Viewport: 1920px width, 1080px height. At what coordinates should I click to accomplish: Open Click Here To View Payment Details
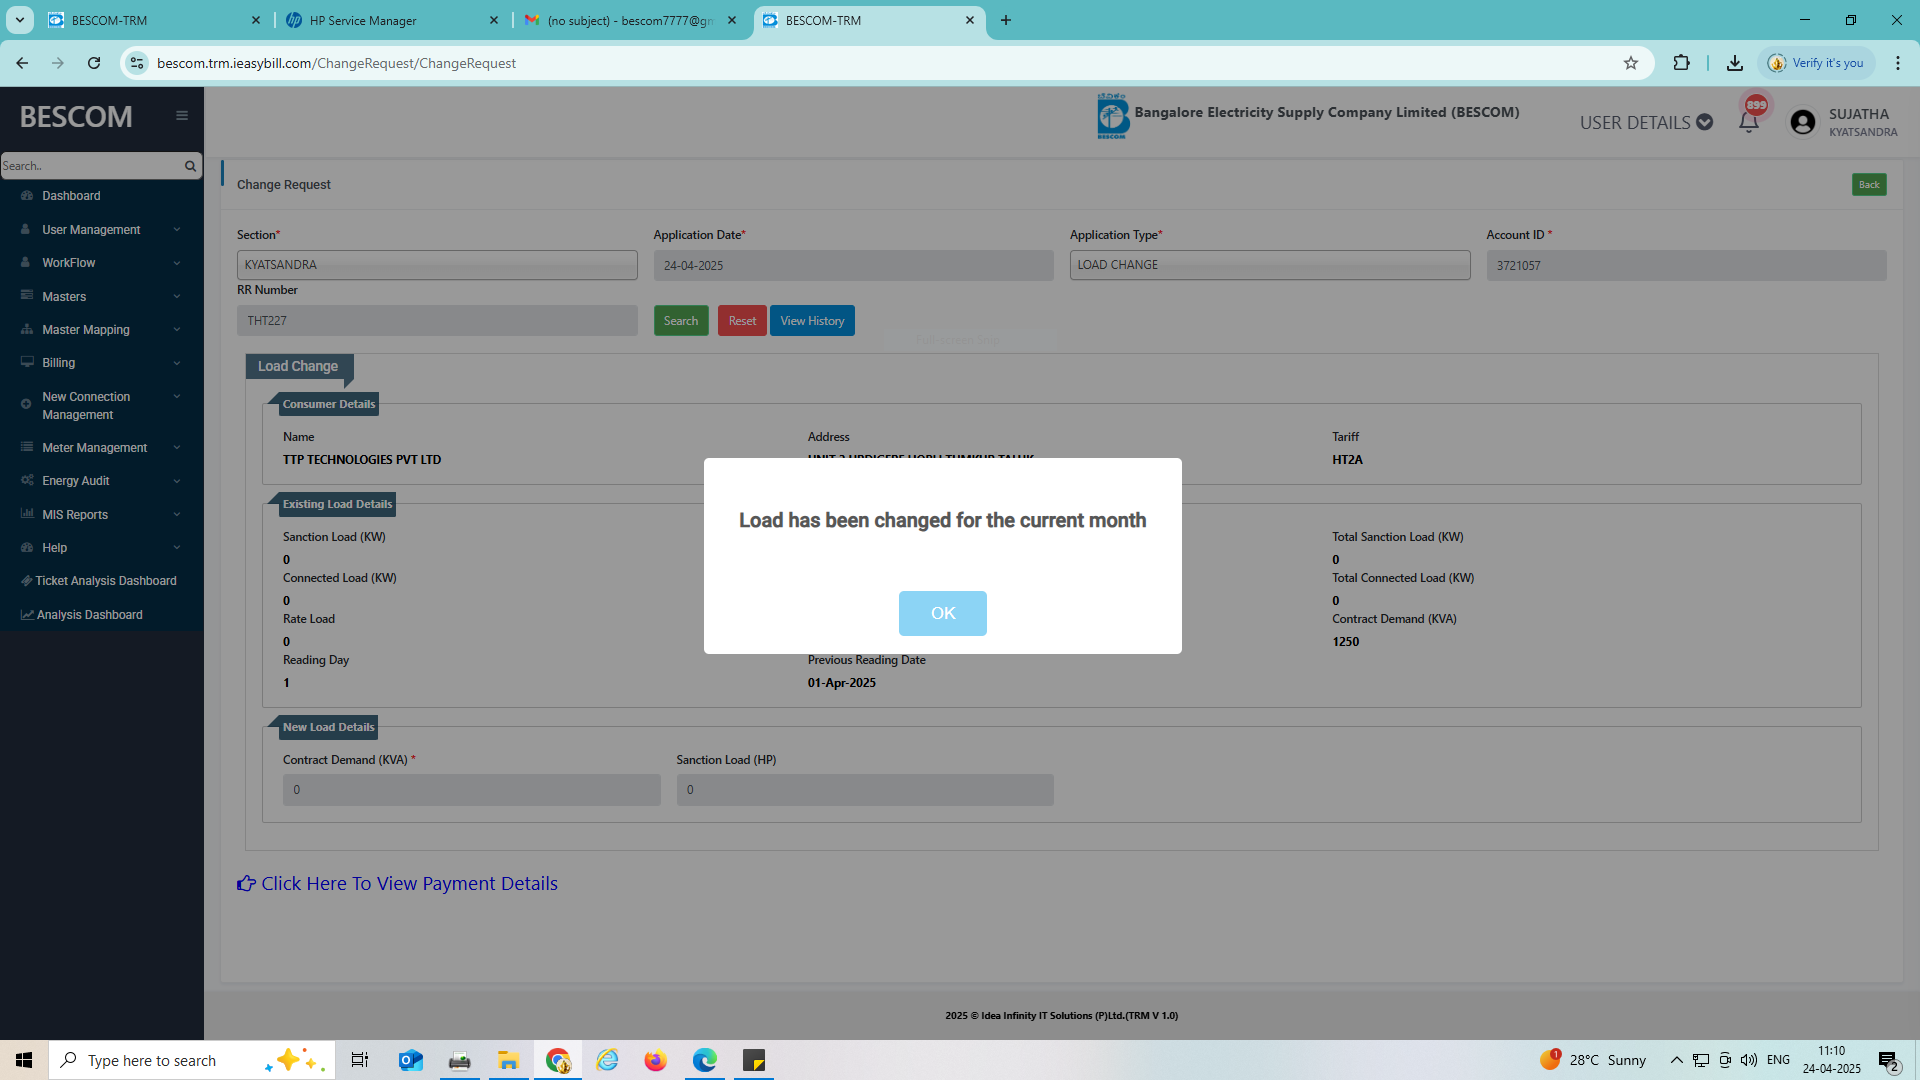(x=397, y=884)
